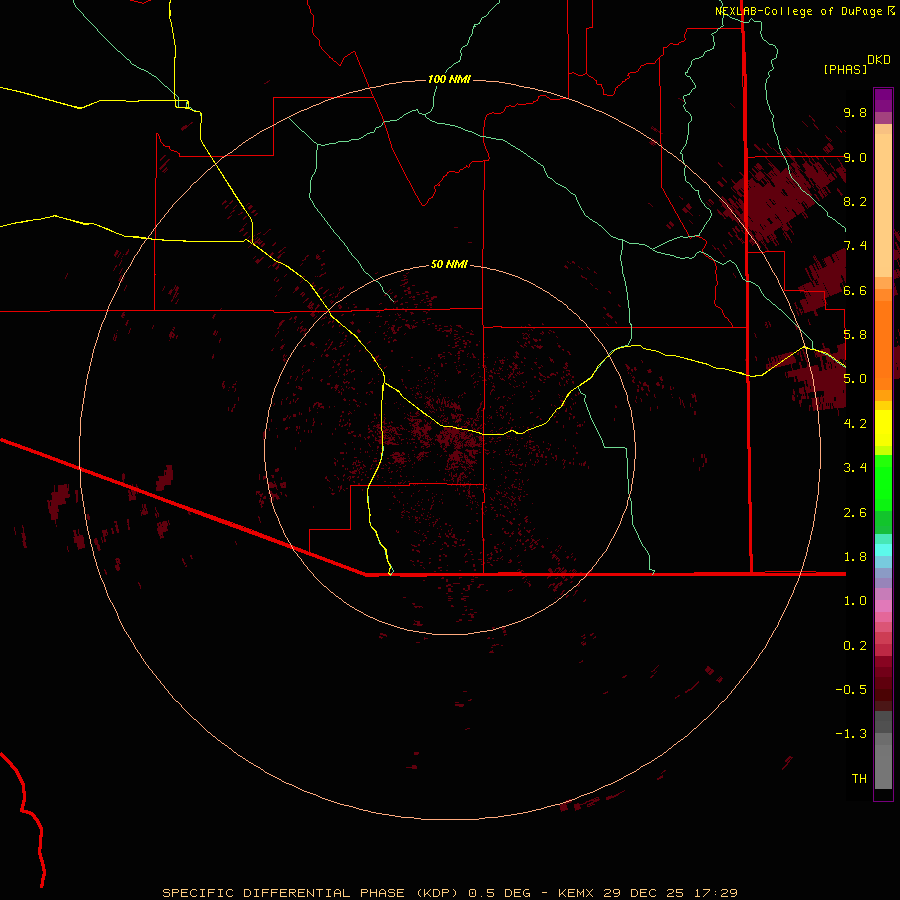This screenshot has height=900, width=900.
Task: Click the "-0.5" scale value
Action: pyautogui.click(x=851, y=690)
